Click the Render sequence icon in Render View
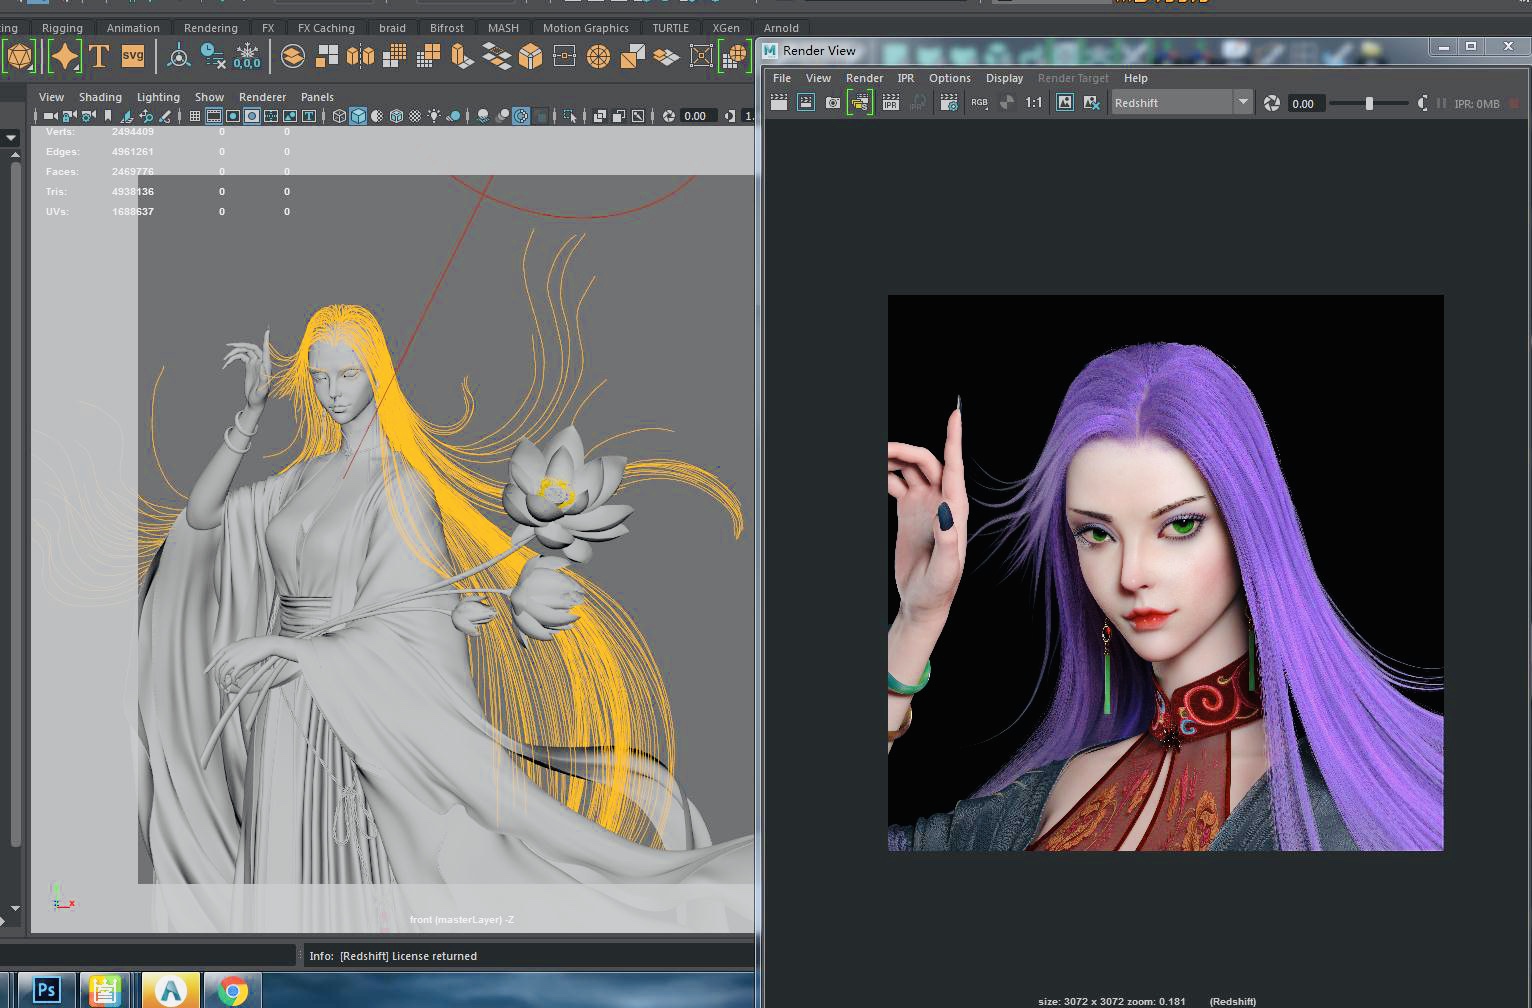This screenshot has height=1008, width=1532. [860, 102]
